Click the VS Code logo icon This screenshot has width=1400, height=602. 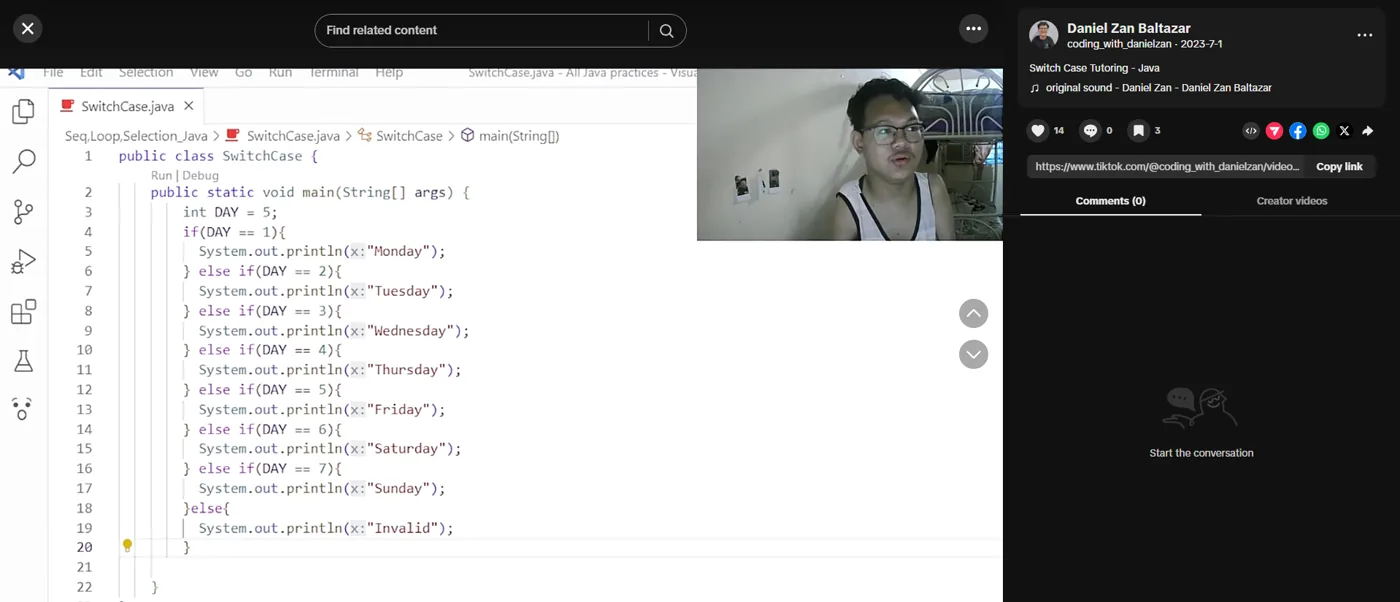[15, 73]
